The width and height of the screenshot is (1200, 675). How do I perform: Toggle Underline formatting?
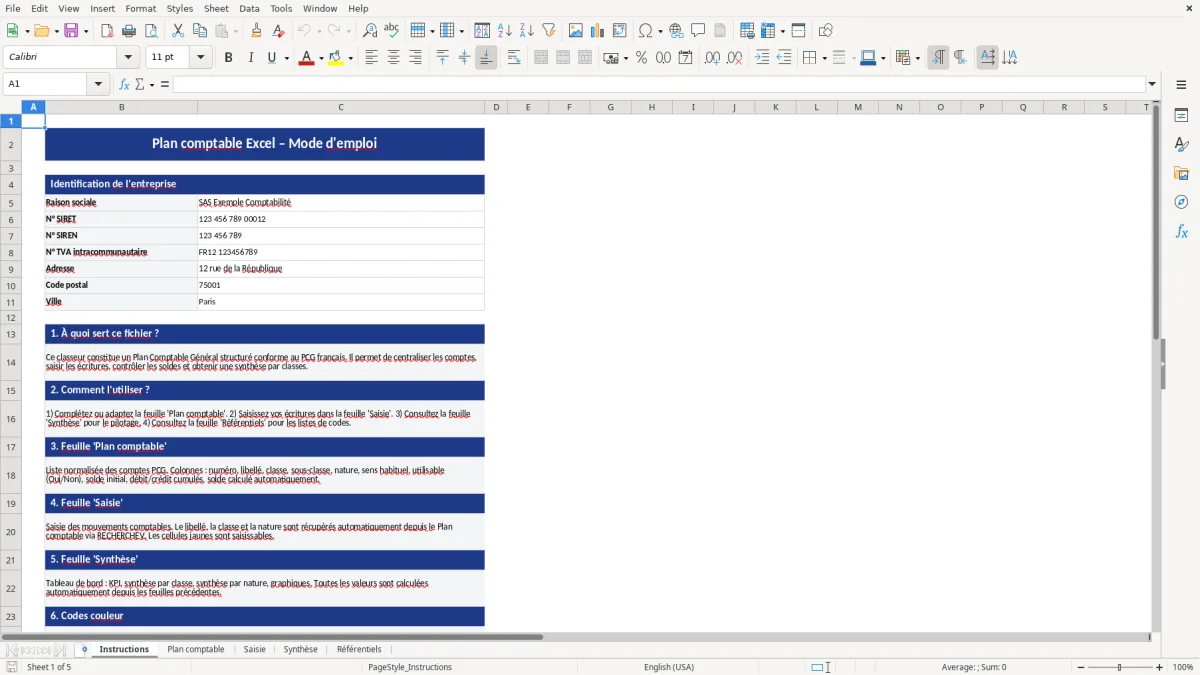click(x=271, y=58)
